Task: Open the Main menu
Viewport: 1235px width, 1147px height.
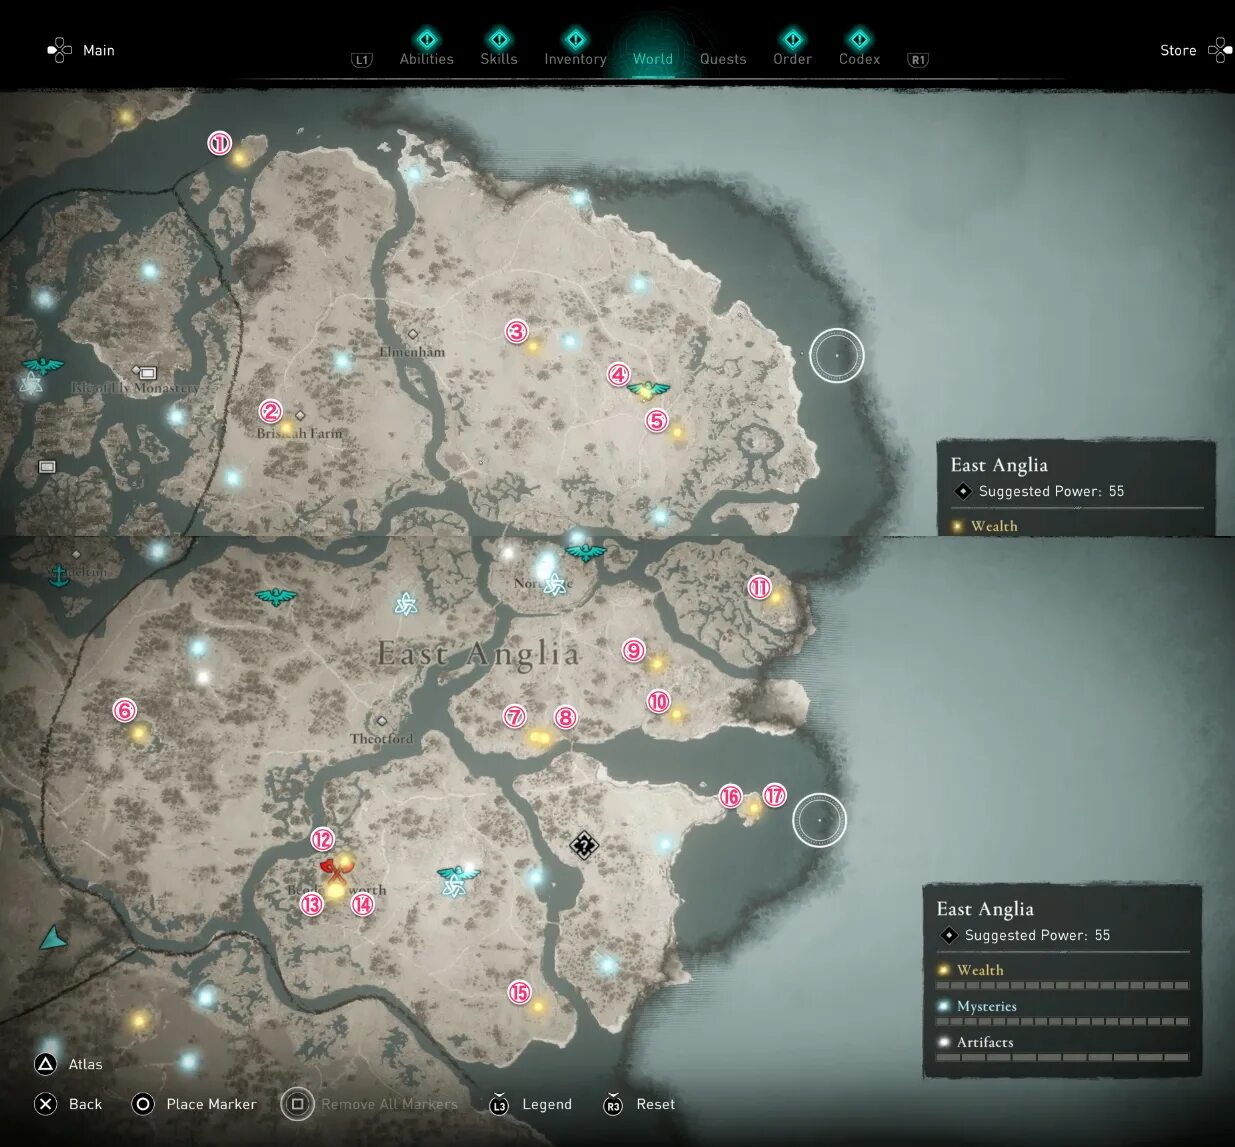Action: (x=99, y=50)
